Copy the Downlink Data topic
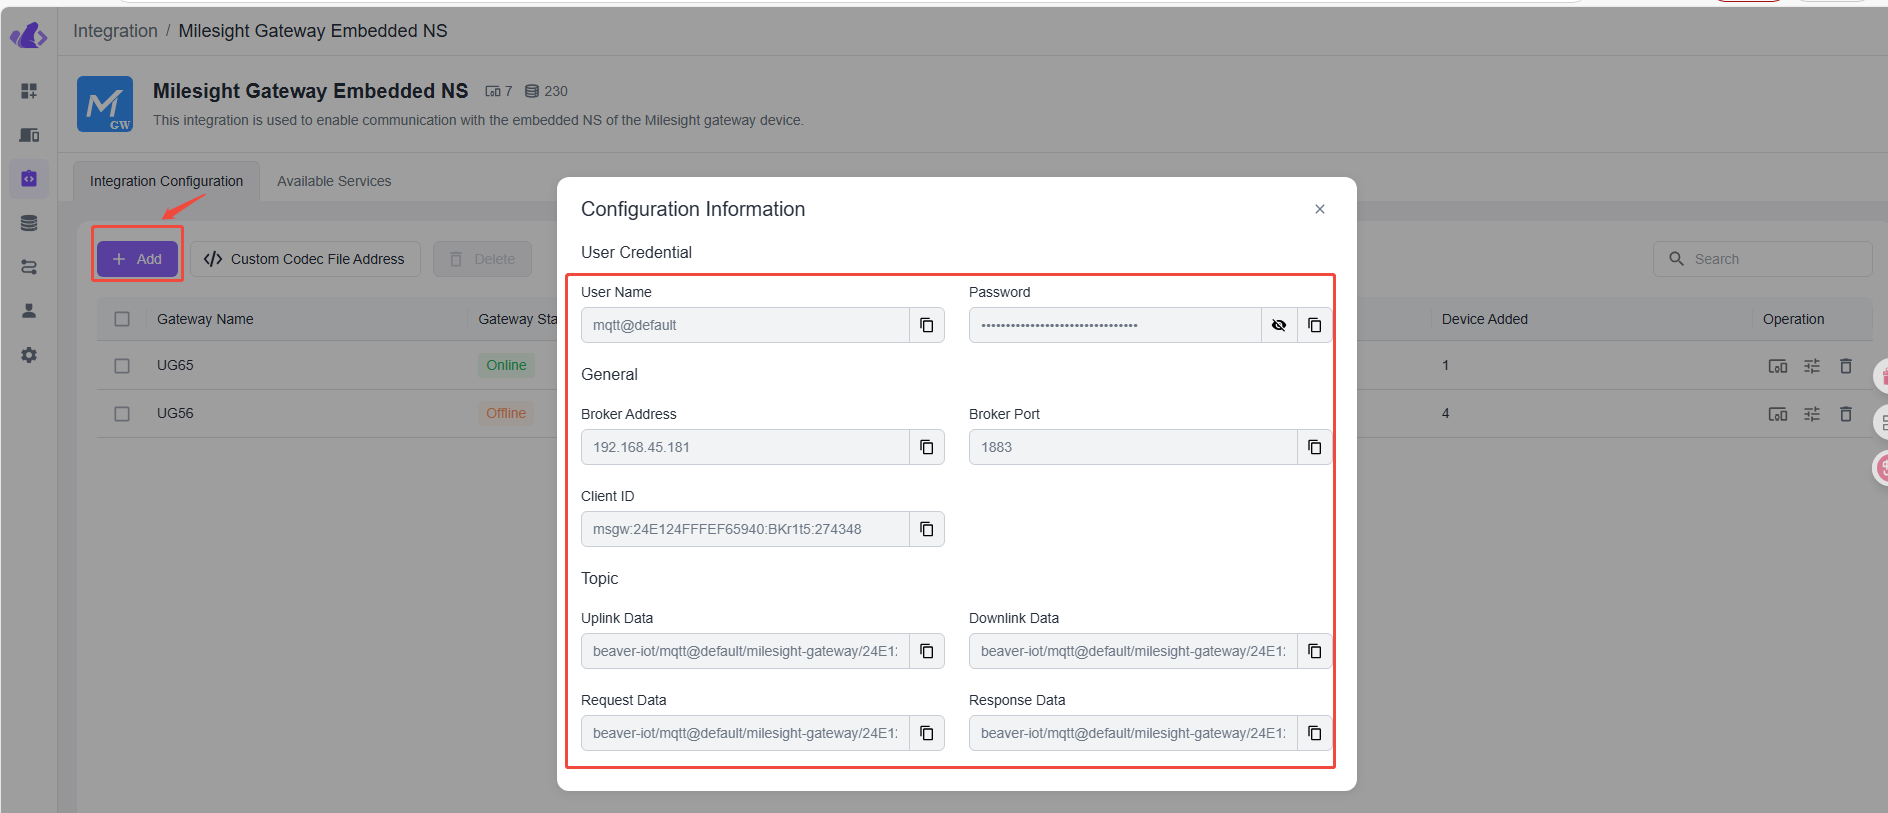Viewport: 1888px width, 813px height. [x=1315, y=651]
